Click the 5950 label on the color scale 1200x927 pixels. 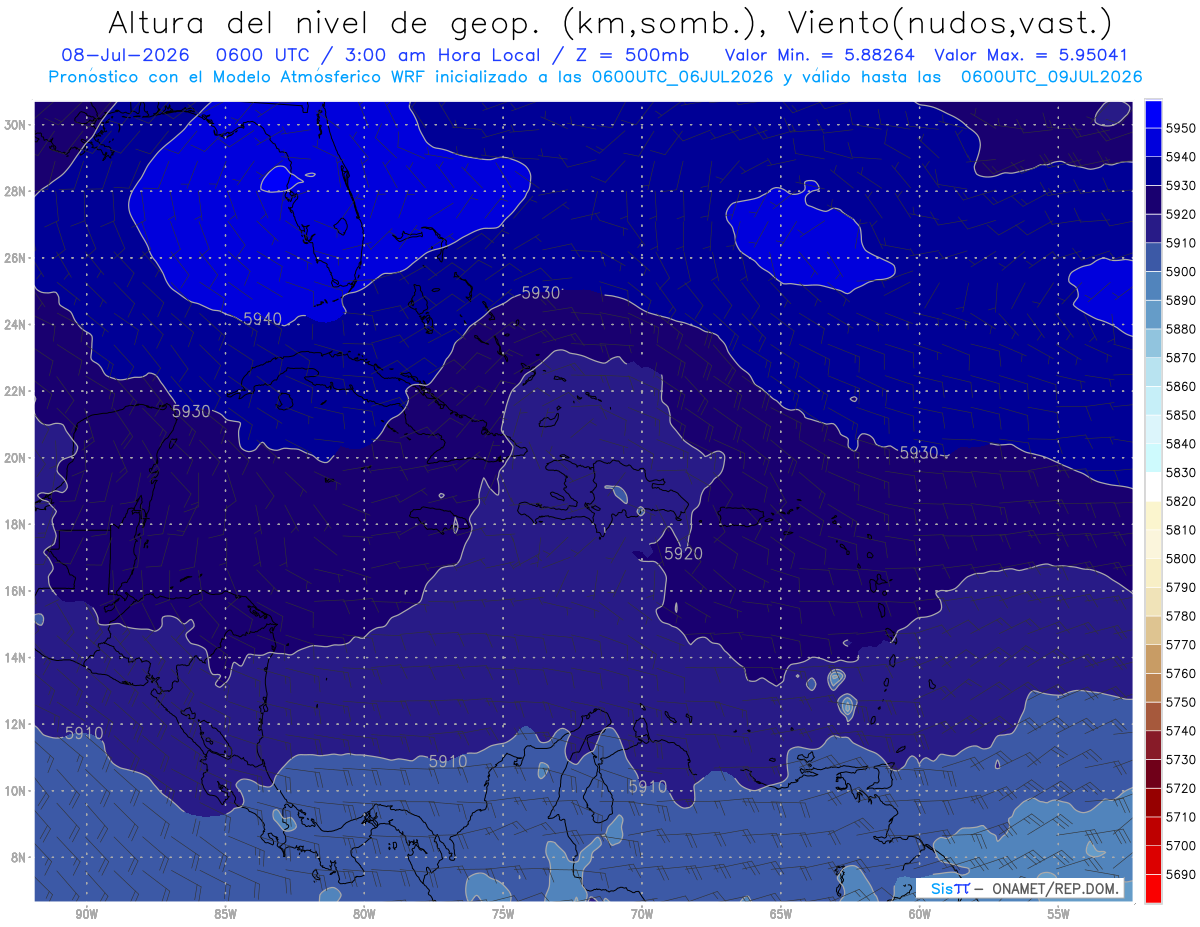coord(1180,128)
